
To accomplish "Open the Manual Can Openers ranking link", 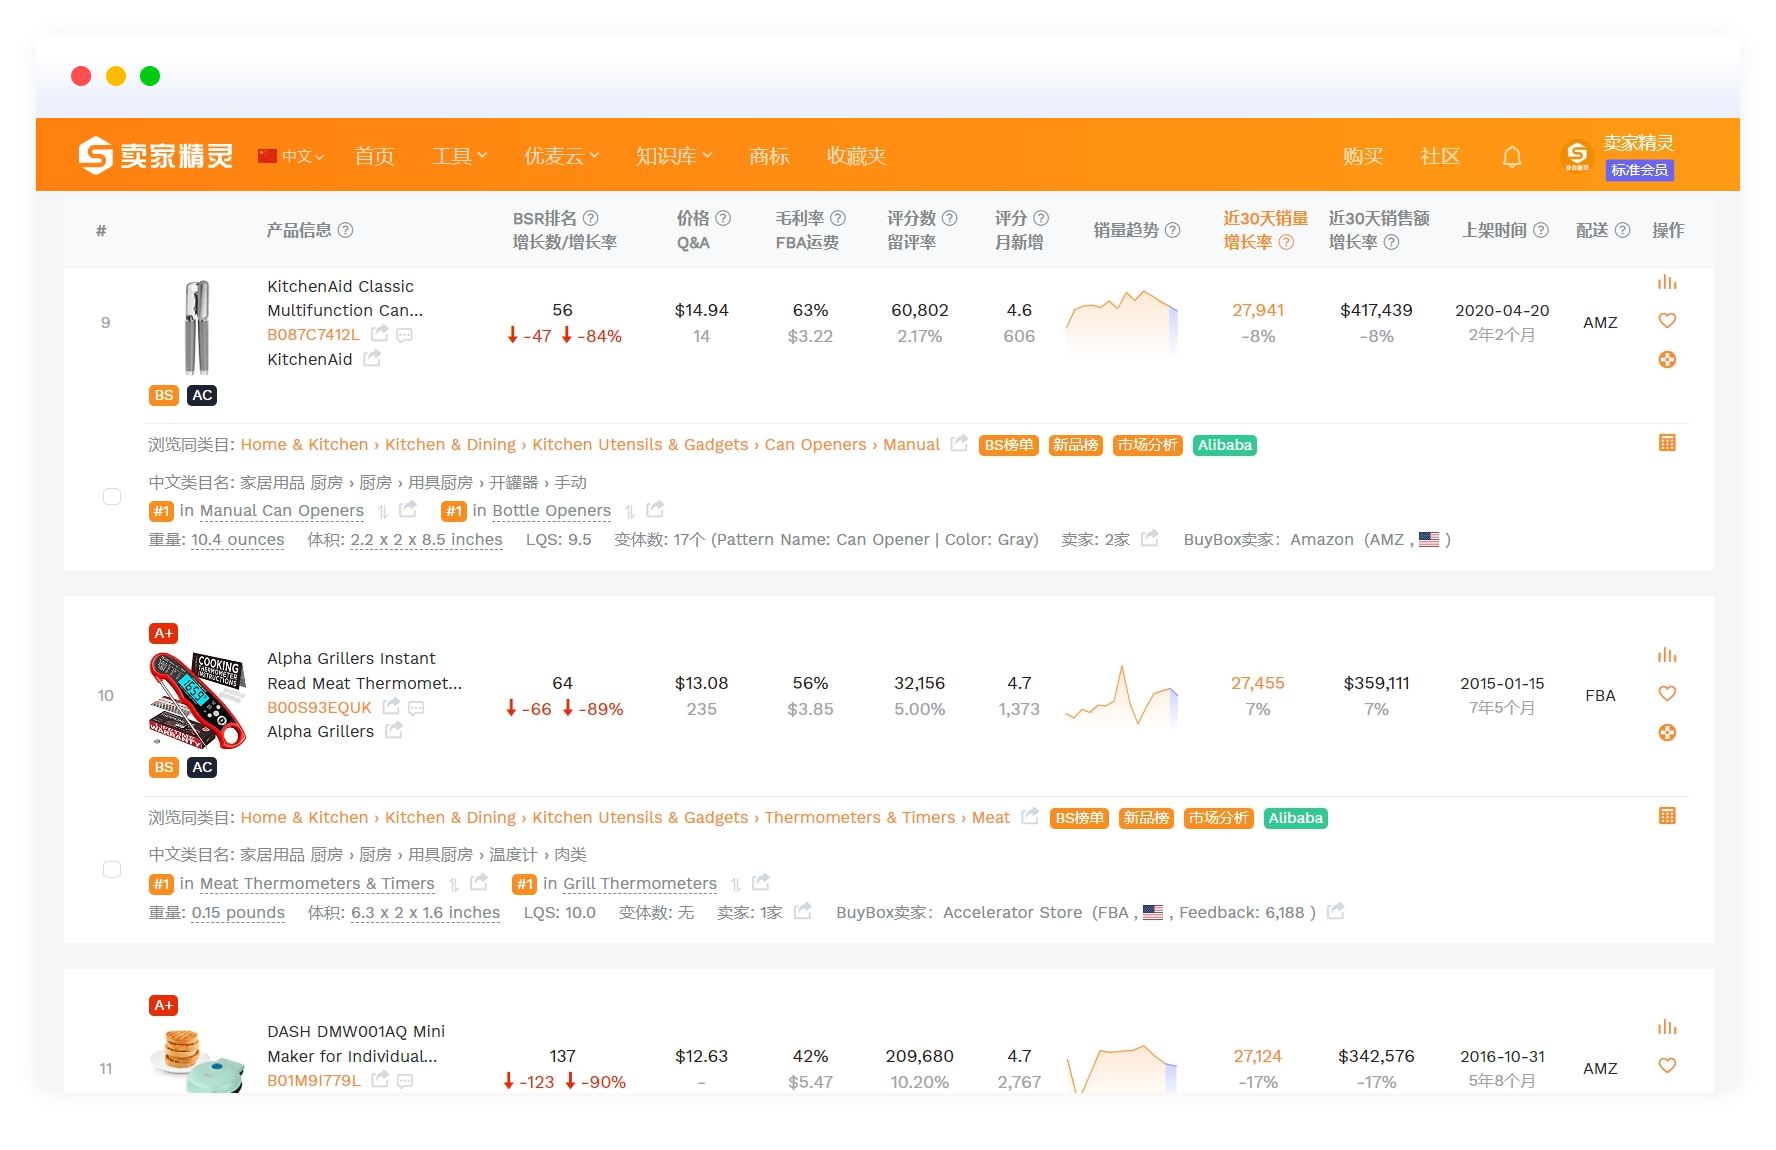I will 282,511.
